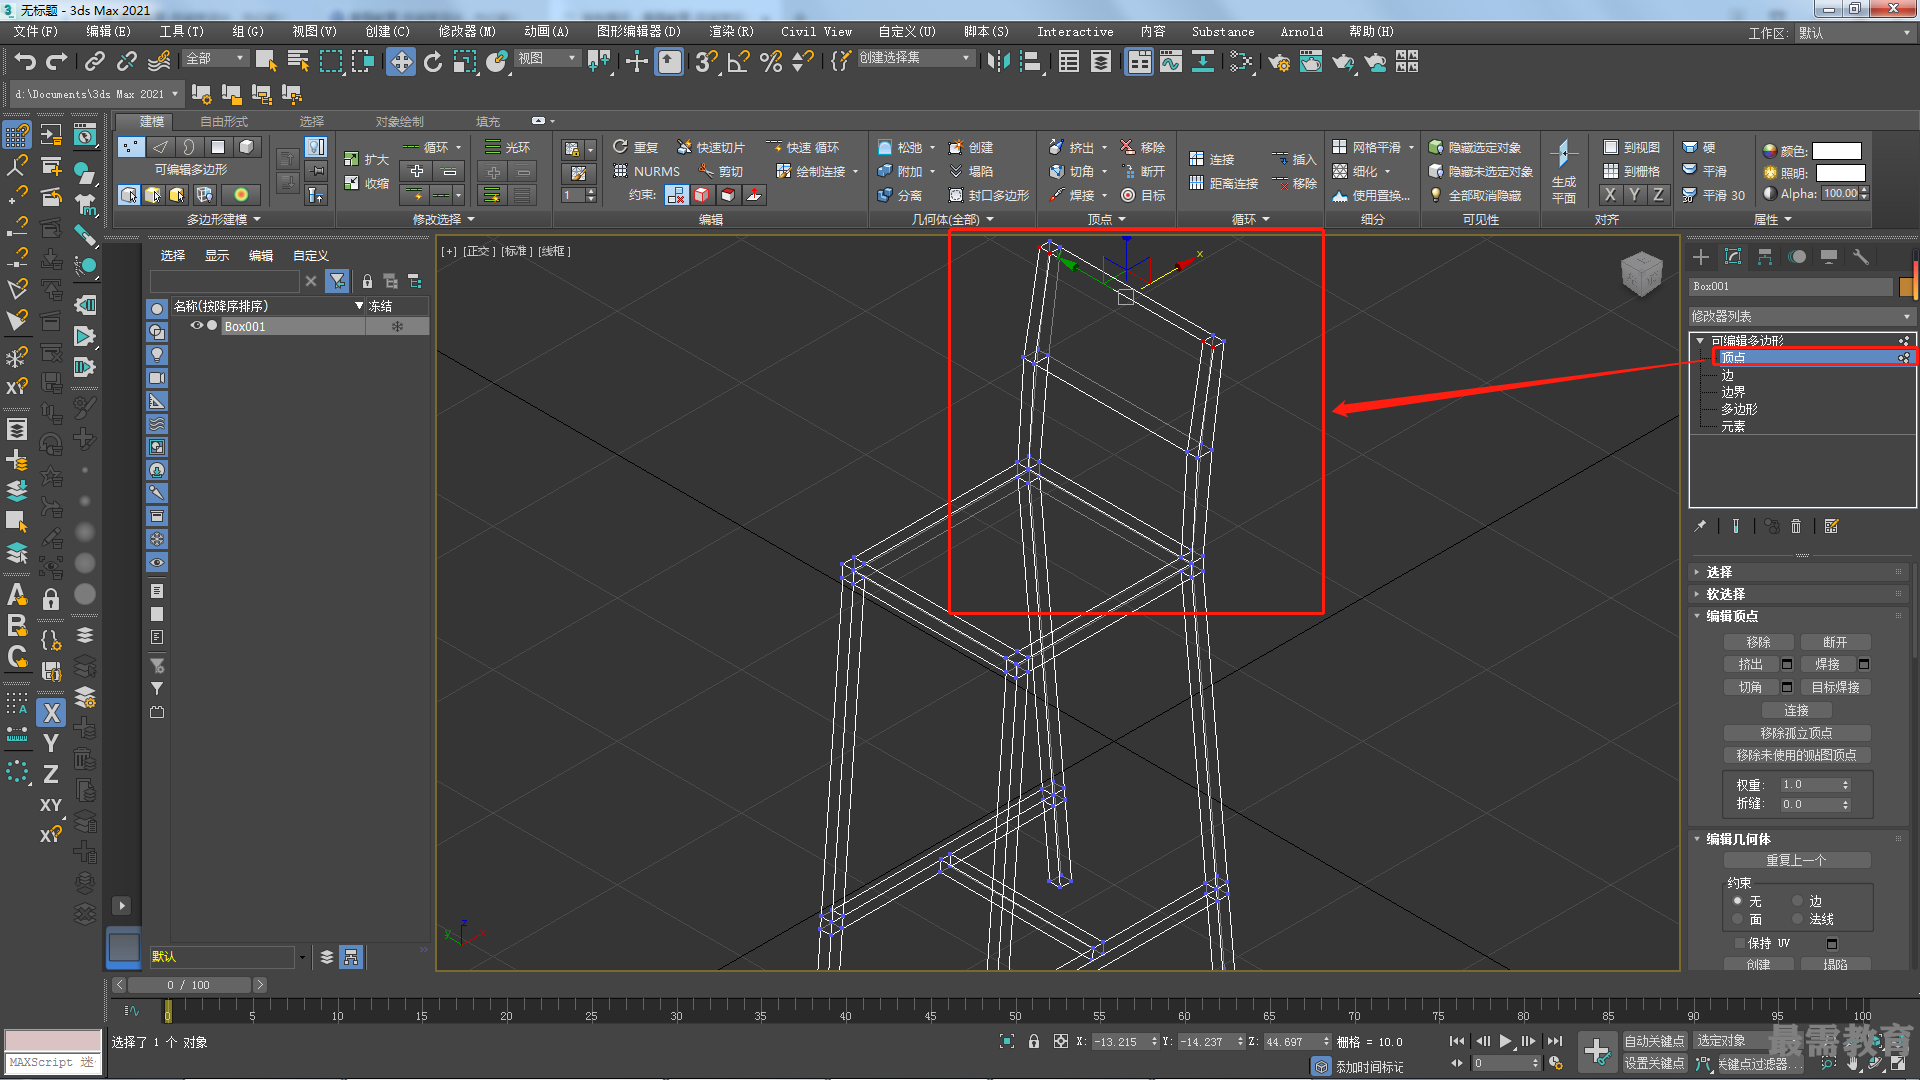Select the 无 constraint radio button
Screen dimensions: 1920x1080
pos(1738,901)
